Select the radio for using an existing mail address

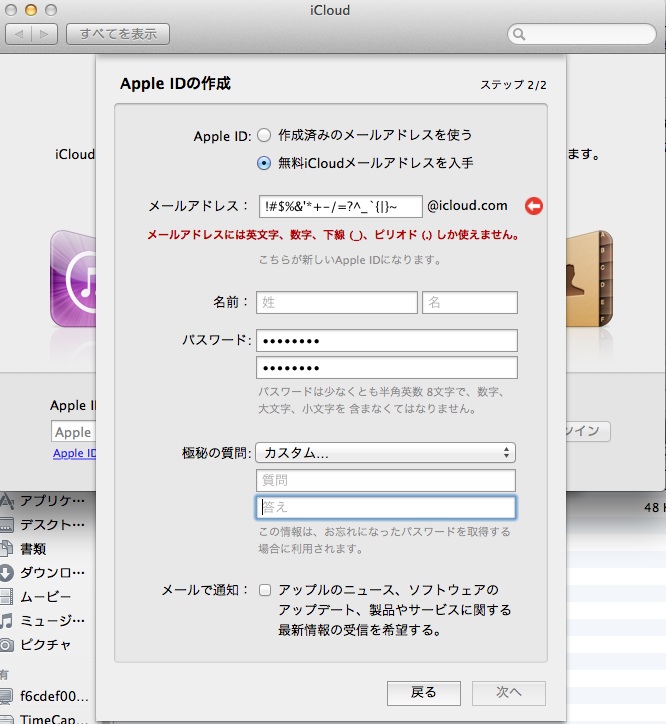(264, 135)
